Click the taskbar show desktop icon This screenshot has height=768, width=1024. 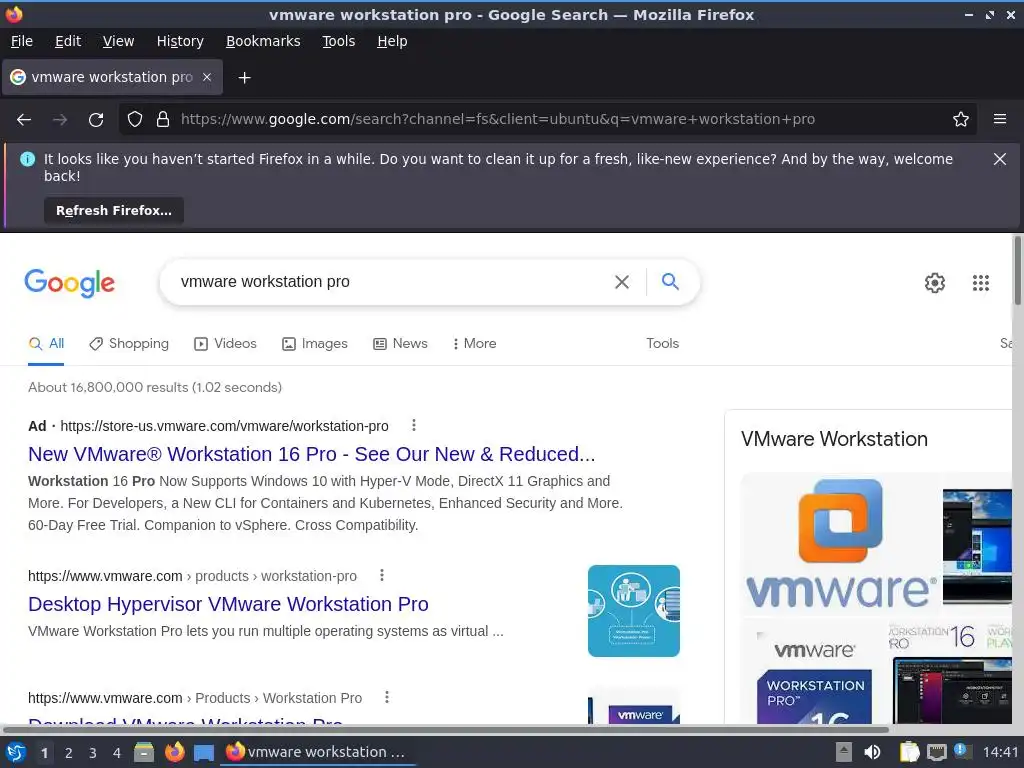tap(204, 752)
